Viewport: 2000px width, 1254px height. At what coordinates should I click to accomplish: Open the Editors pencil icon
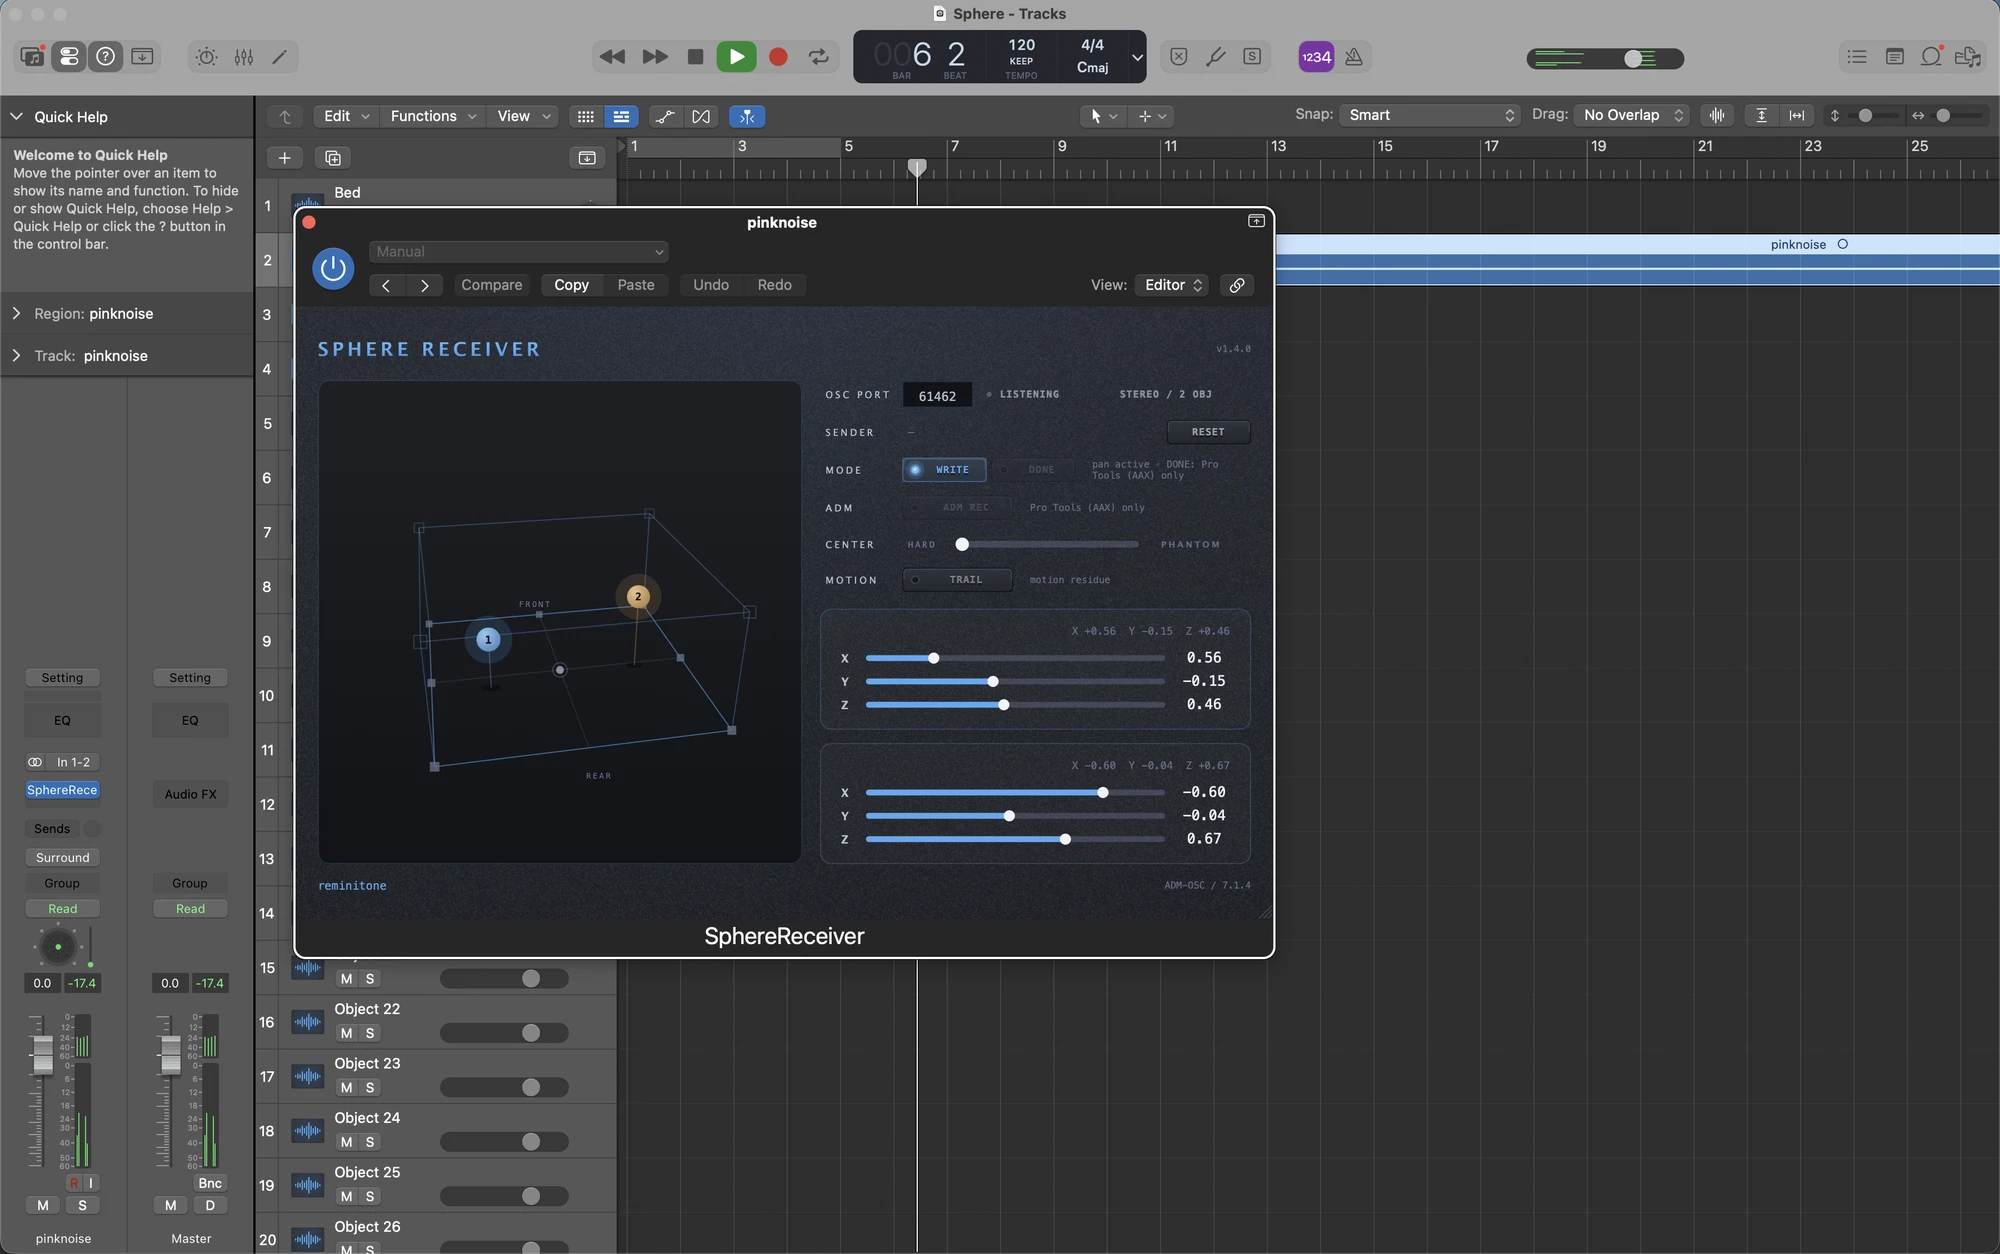point(280,57)
